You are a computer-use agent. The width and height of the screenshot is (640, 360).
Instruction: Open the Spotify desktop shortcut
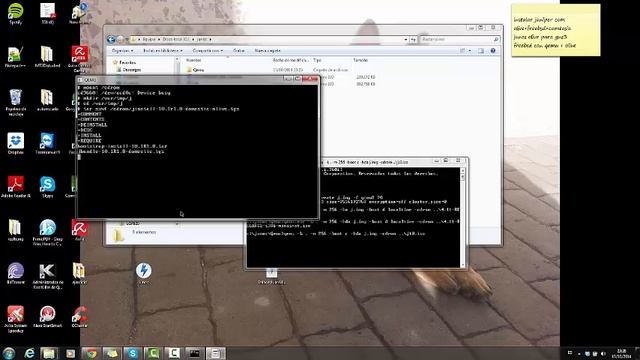tap(16, 14)
